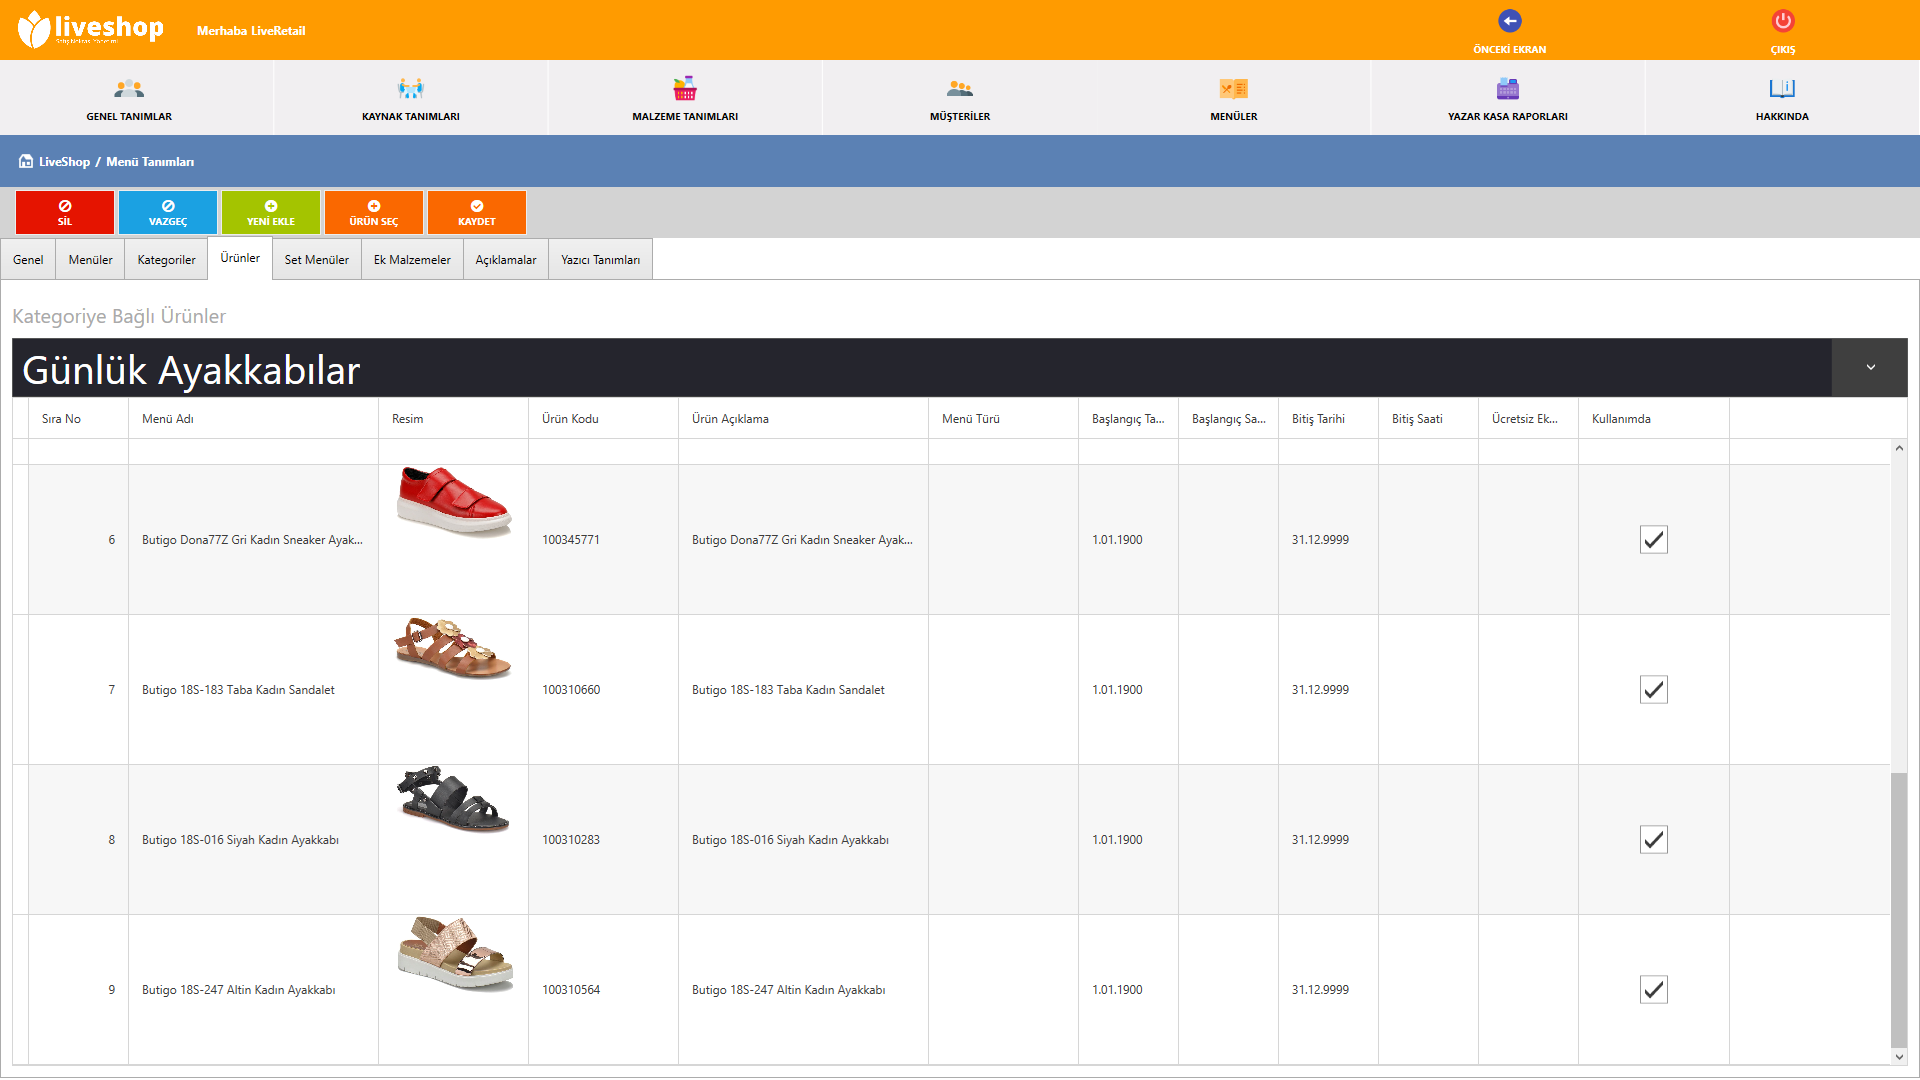Image resolution: width=1920 pixels, height=1080 pixels.
Task: Open Menüler section icon
Action: 1234,89
